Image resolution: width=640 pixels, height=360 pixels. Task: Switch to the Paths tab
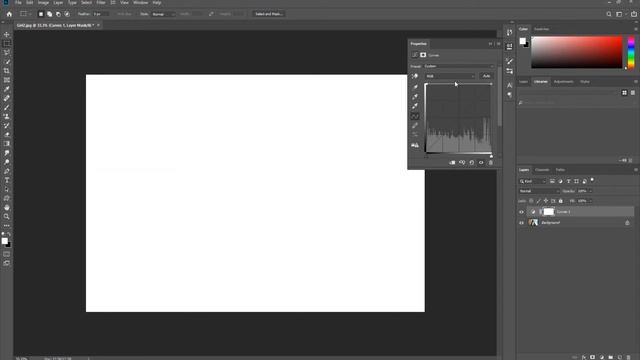click(560, 170)
